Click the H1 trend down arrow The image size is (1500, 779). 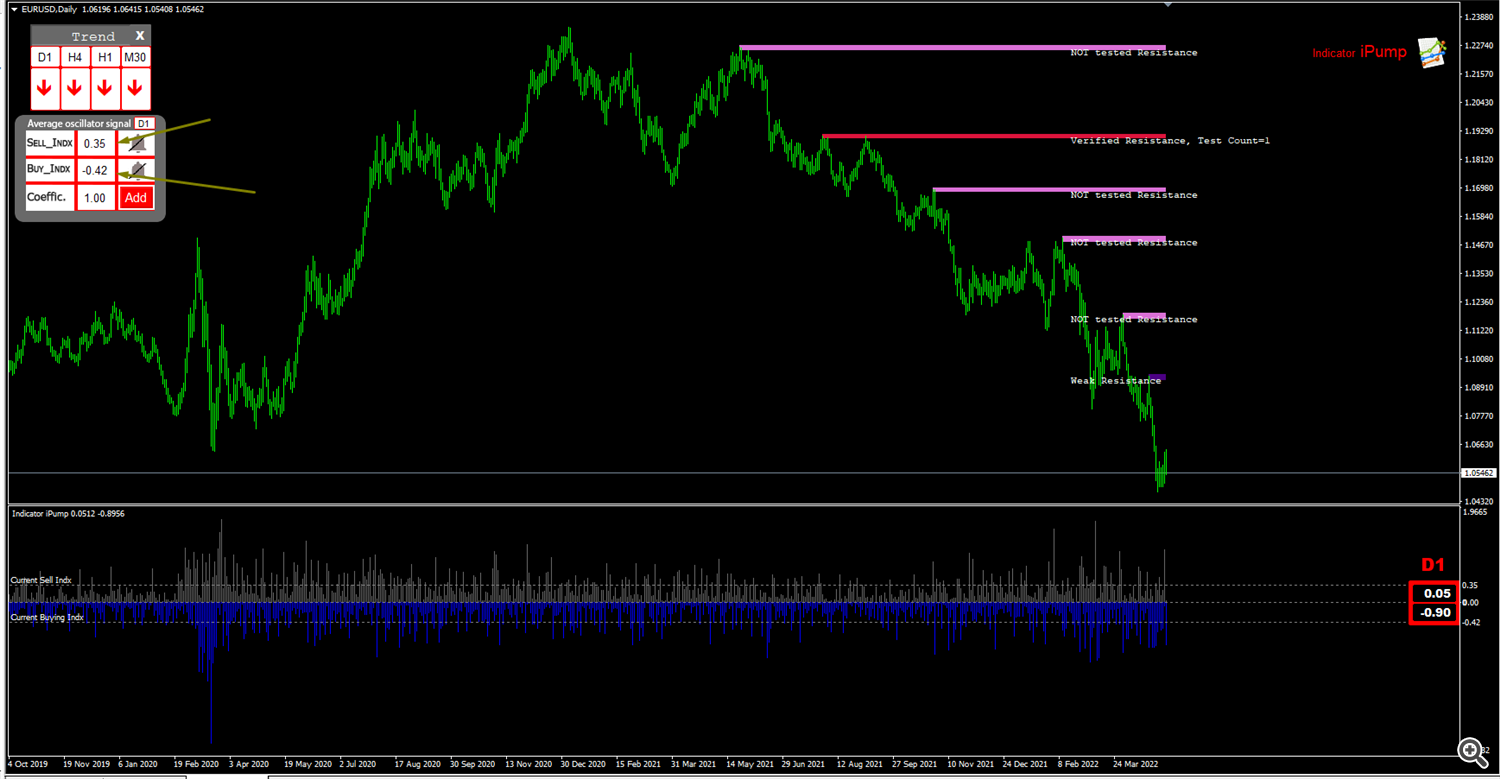coord(105,89)
